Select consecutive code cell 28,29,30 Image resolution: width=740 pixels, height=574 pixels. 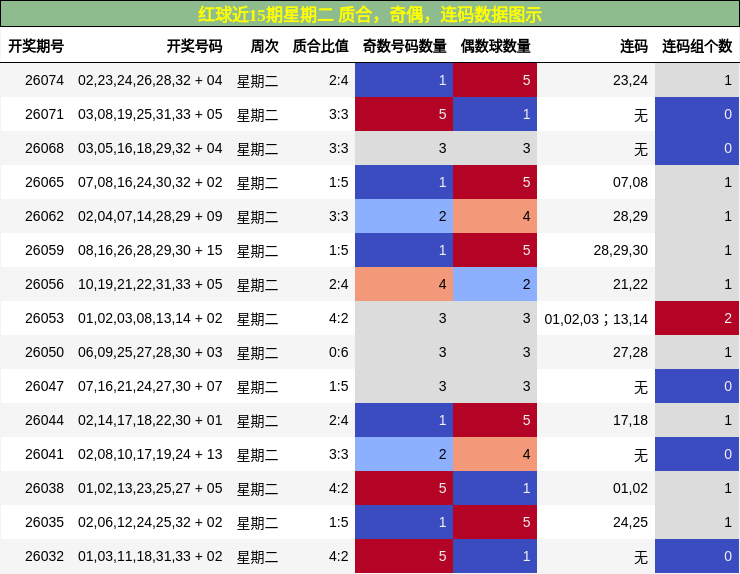point(621,250)
